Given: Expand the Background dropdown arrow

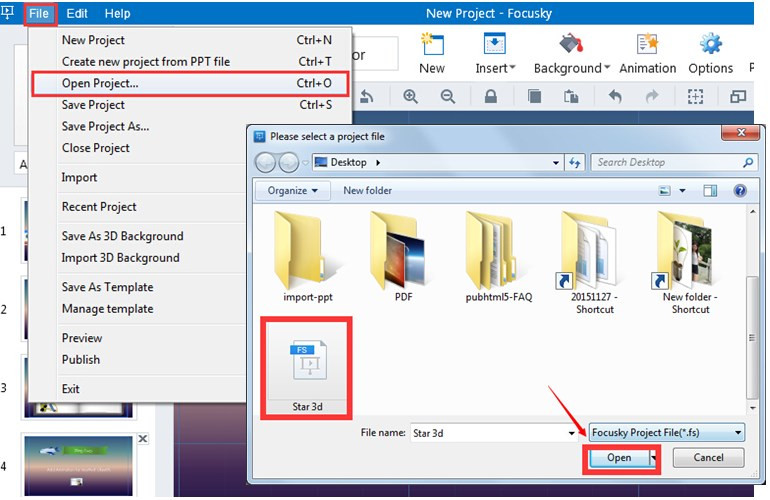Looking at the screenshot, I should (607, 67).
